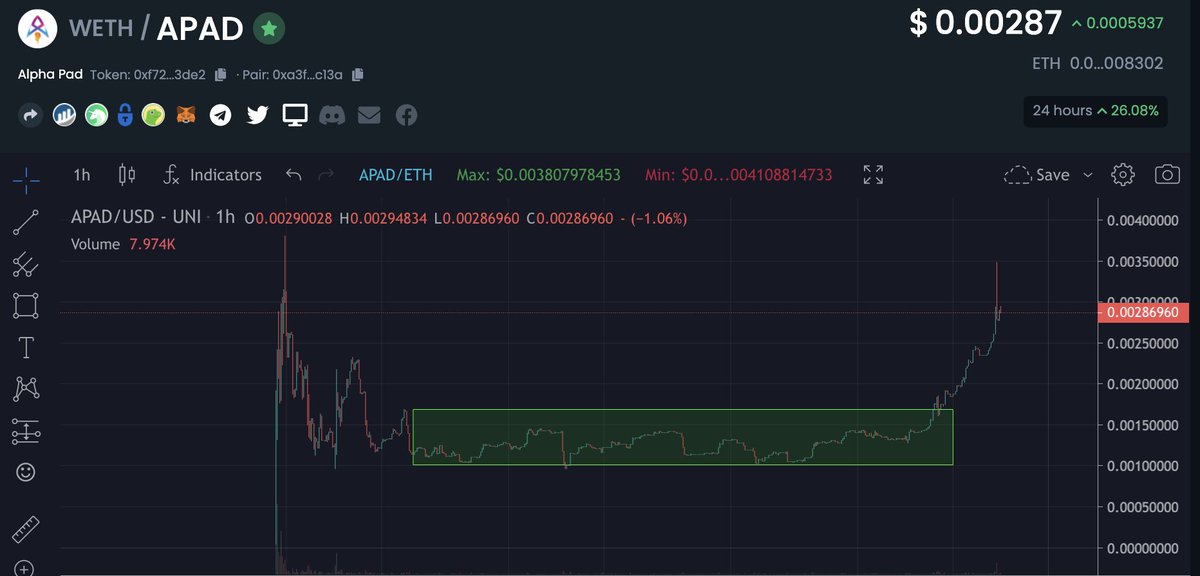Select the patterns drawing tool
This screenshot has width=1200, height=576.
pyautogui.click(x=26, y=388)
